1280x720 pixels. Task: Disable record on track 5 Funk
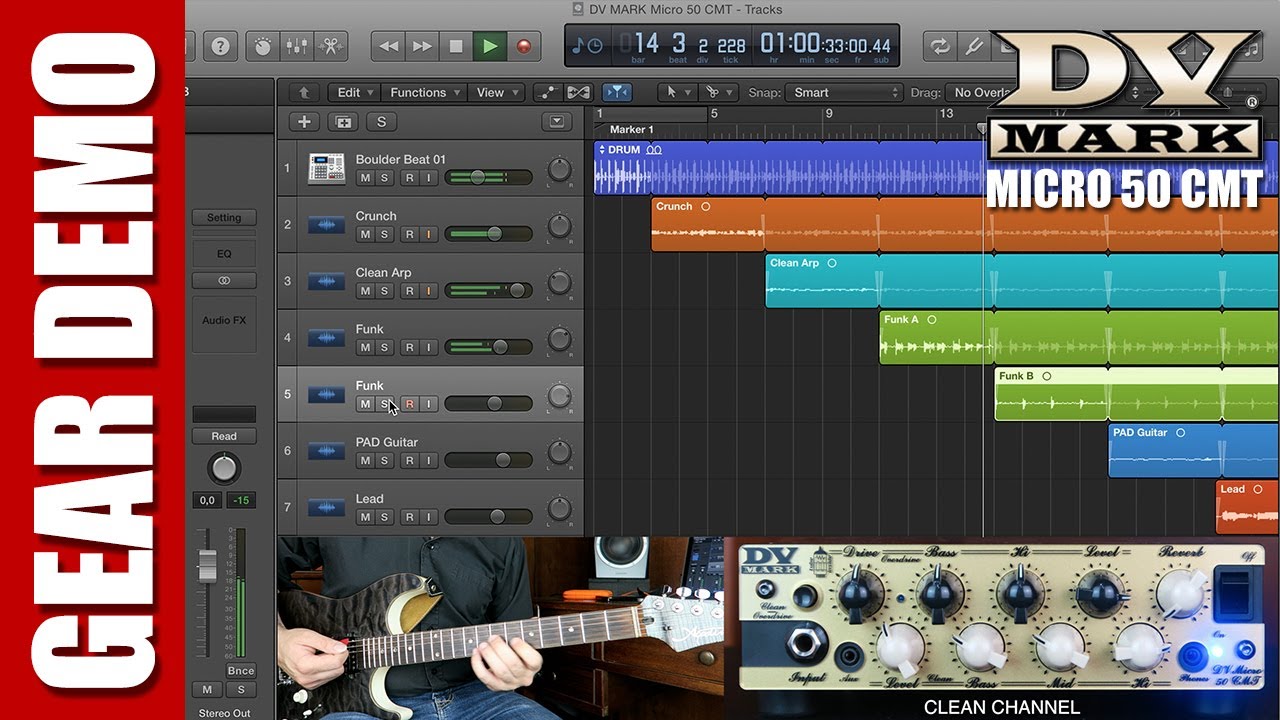click(409, 404)
